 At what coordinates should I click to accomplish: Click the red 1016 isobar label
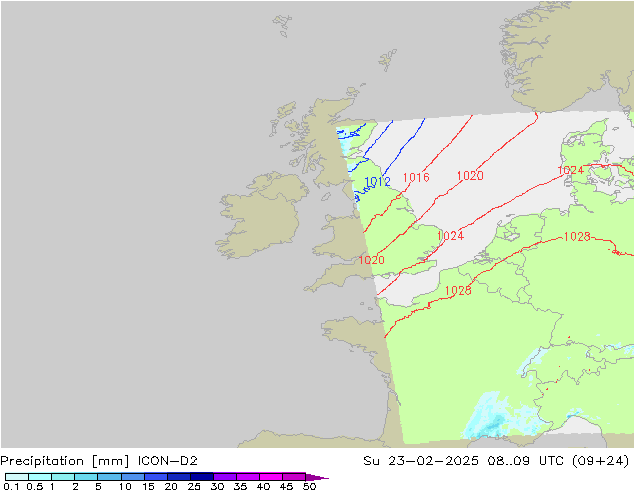tap(416, 177)
